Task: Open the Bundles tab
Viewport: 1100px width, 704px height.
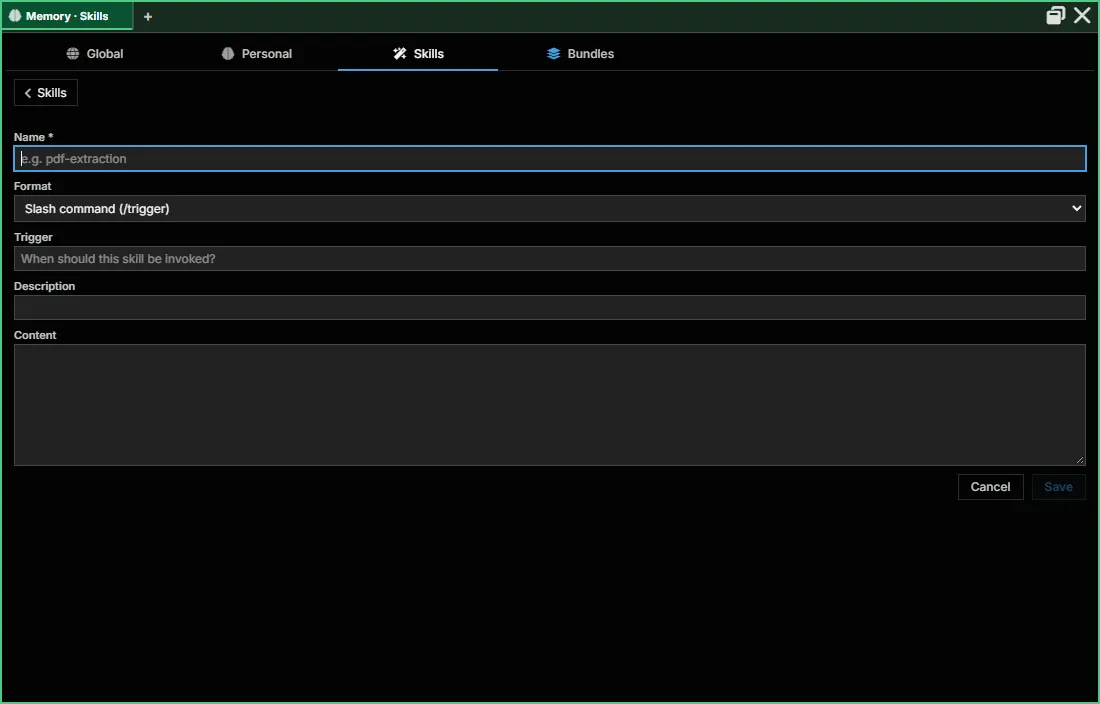Action: [x=580, y=53]
